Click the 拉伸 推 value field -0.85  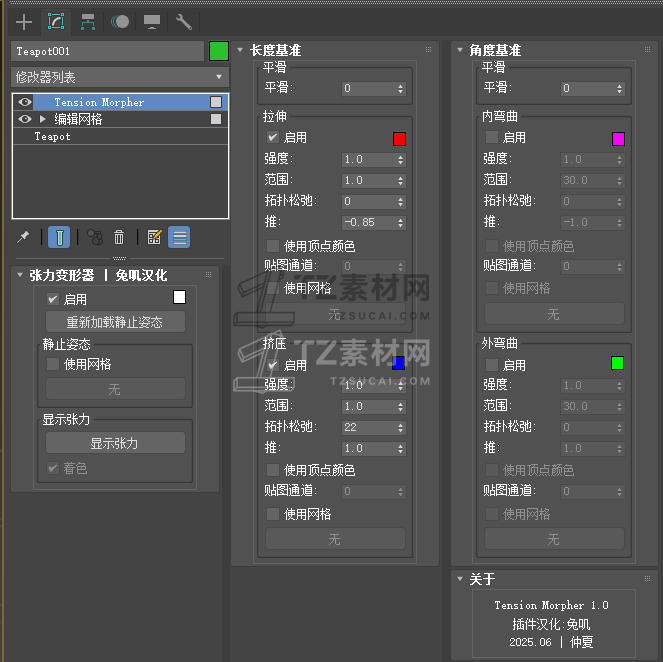point(369,222)
